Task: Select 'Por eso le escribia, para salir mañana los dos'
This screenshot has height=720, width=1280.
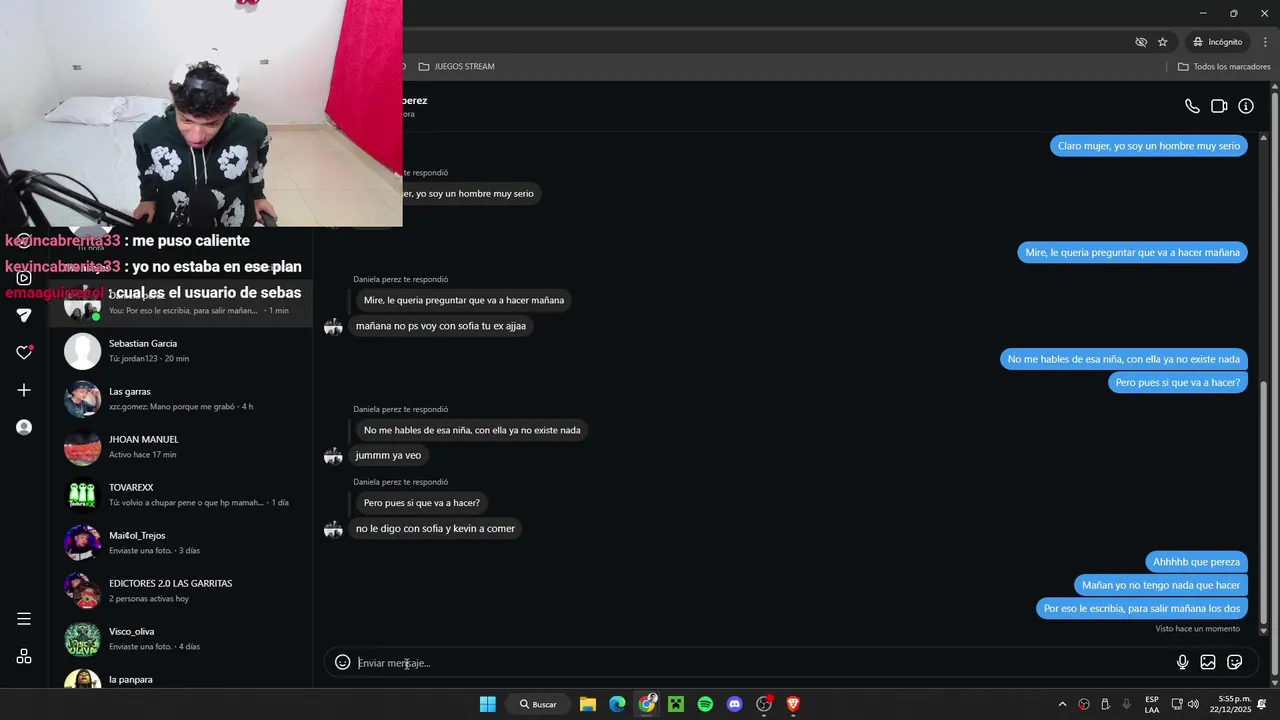Action: (1142, 608)
